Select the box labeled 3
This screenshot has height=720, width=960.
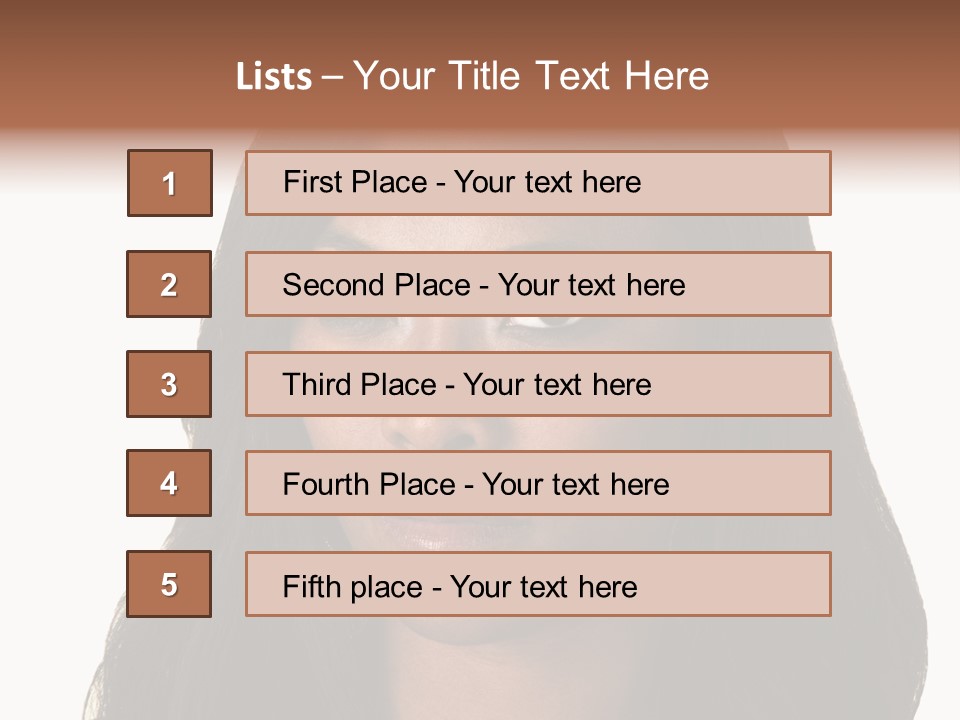tap(169, 384)
